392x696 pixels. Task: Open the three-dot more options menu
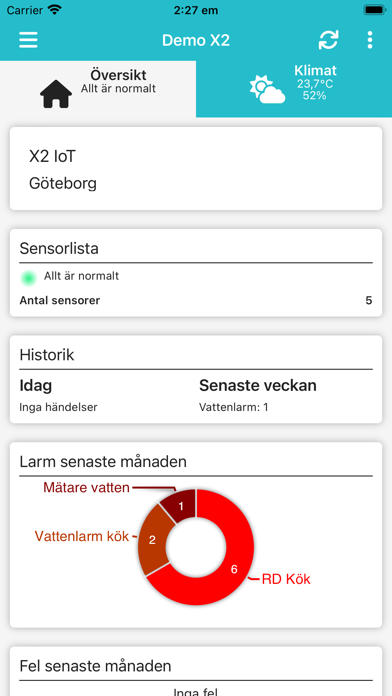pyautogui.click(x=369, y=40)
